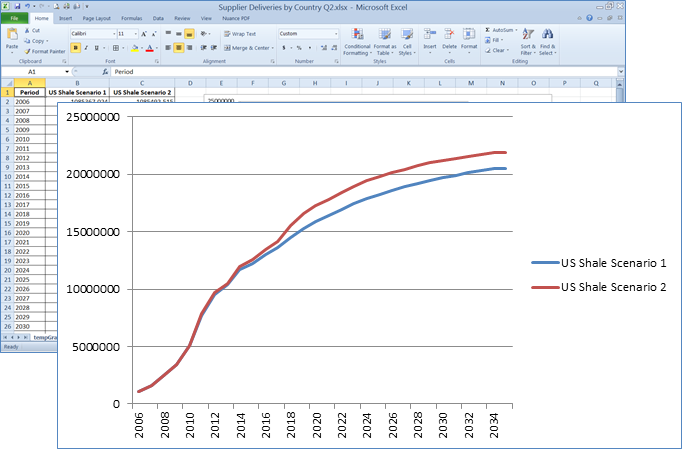683x450 pixels.
Task: Toggle Italic formatting
Action: point(87,48)
